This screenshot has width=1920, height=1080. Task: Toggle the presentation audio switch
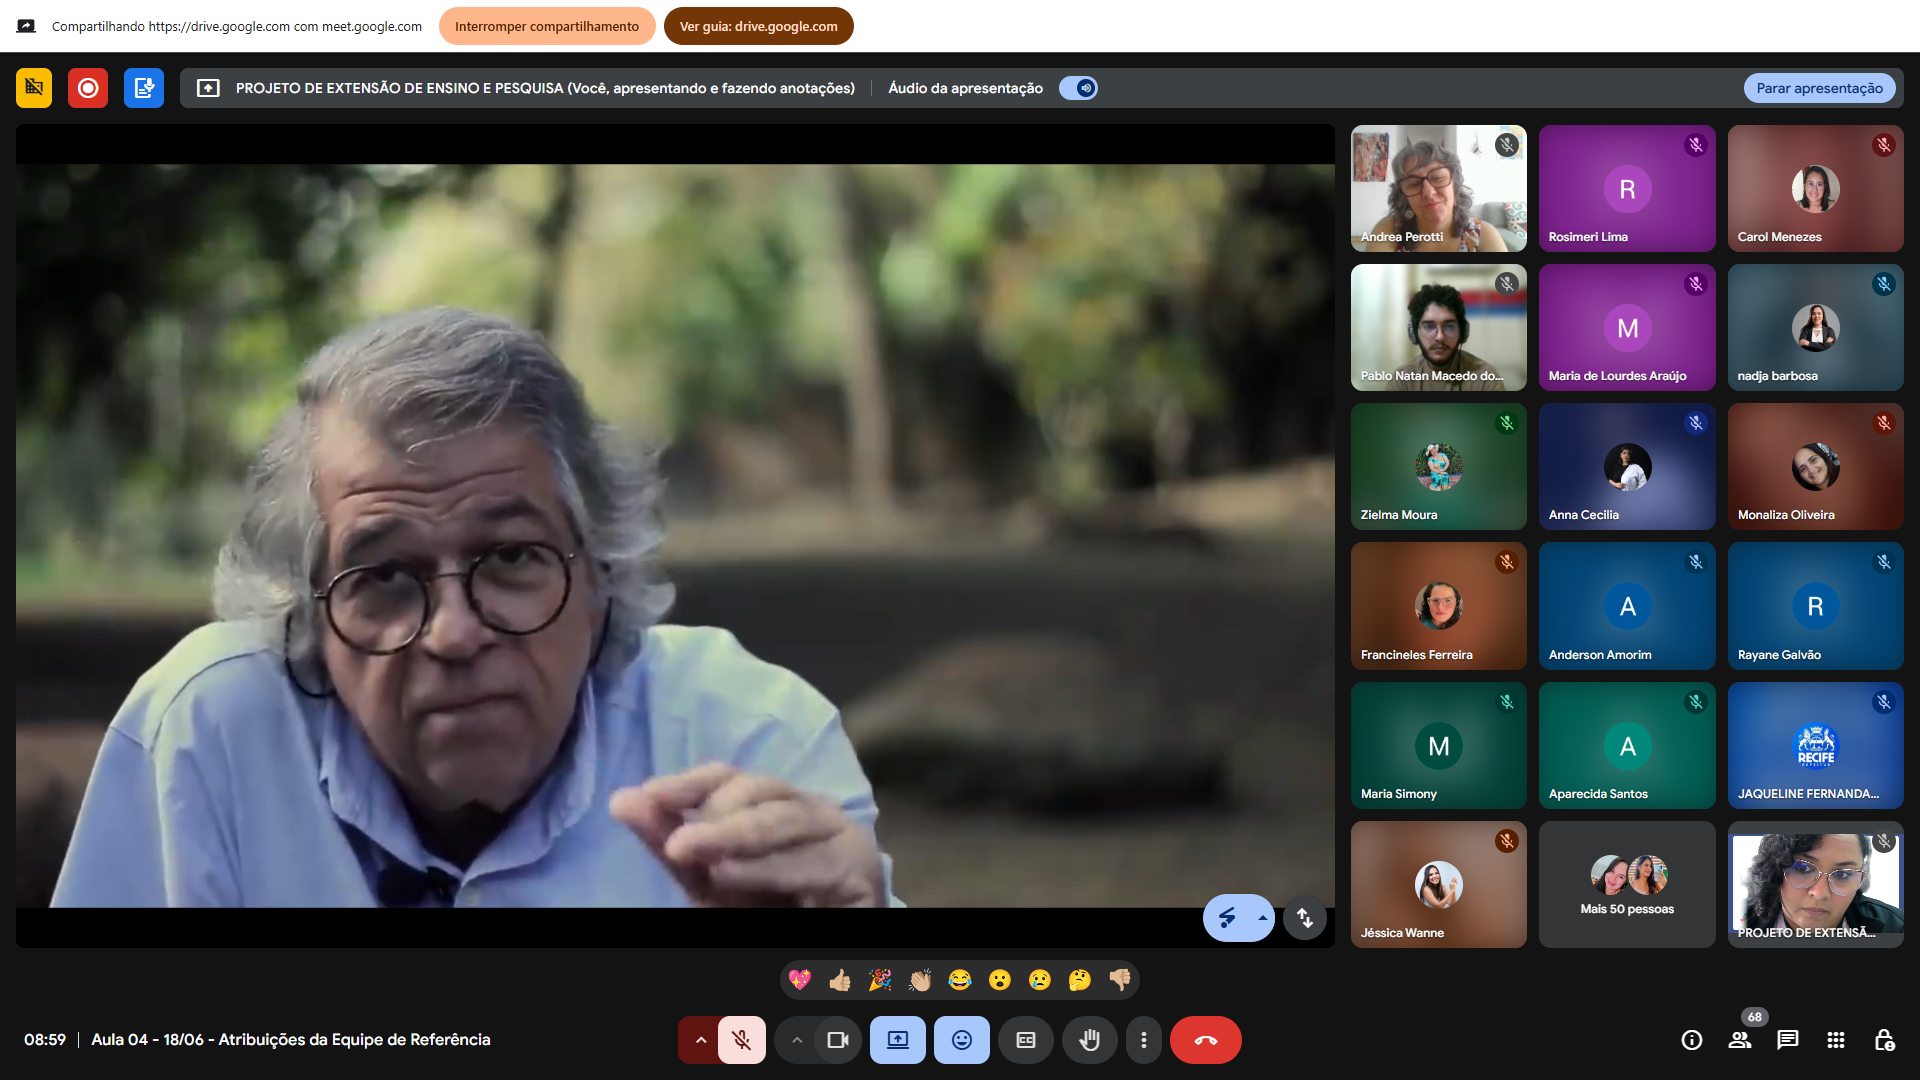tap(1079, 88)
